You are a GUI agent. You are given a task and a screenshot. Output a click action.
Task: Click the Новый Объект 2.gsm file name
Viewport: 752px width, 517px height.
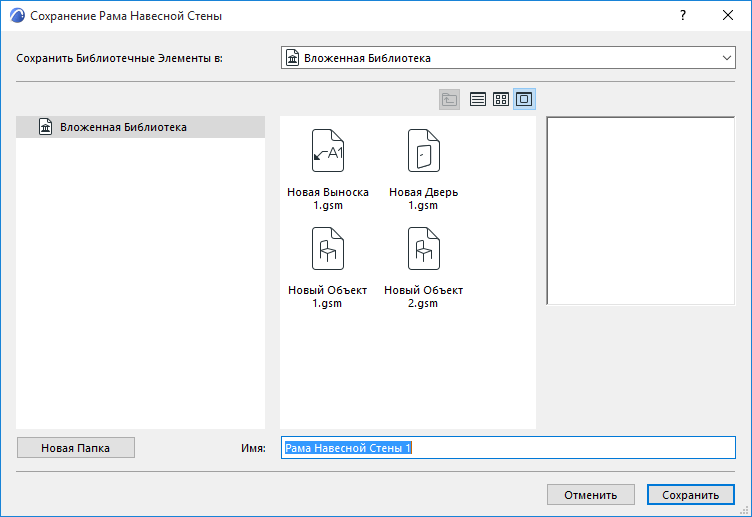pos(423,296)
